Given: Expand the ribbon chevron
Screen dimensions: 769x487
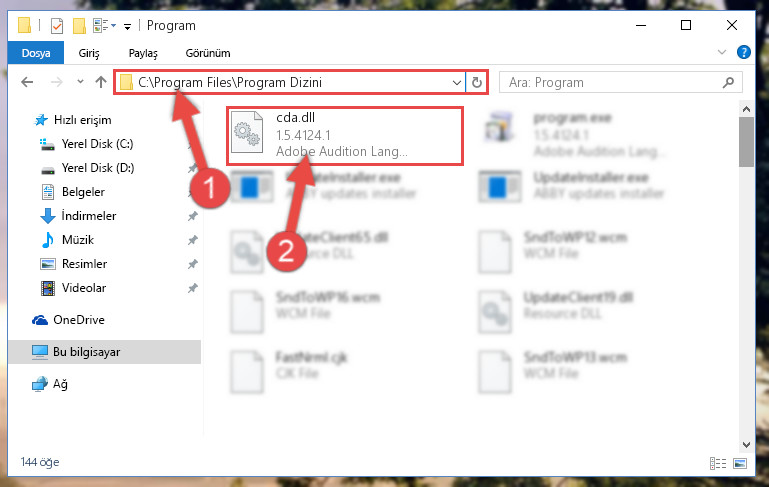Looking at the screenshot, I should coord(721,52).
